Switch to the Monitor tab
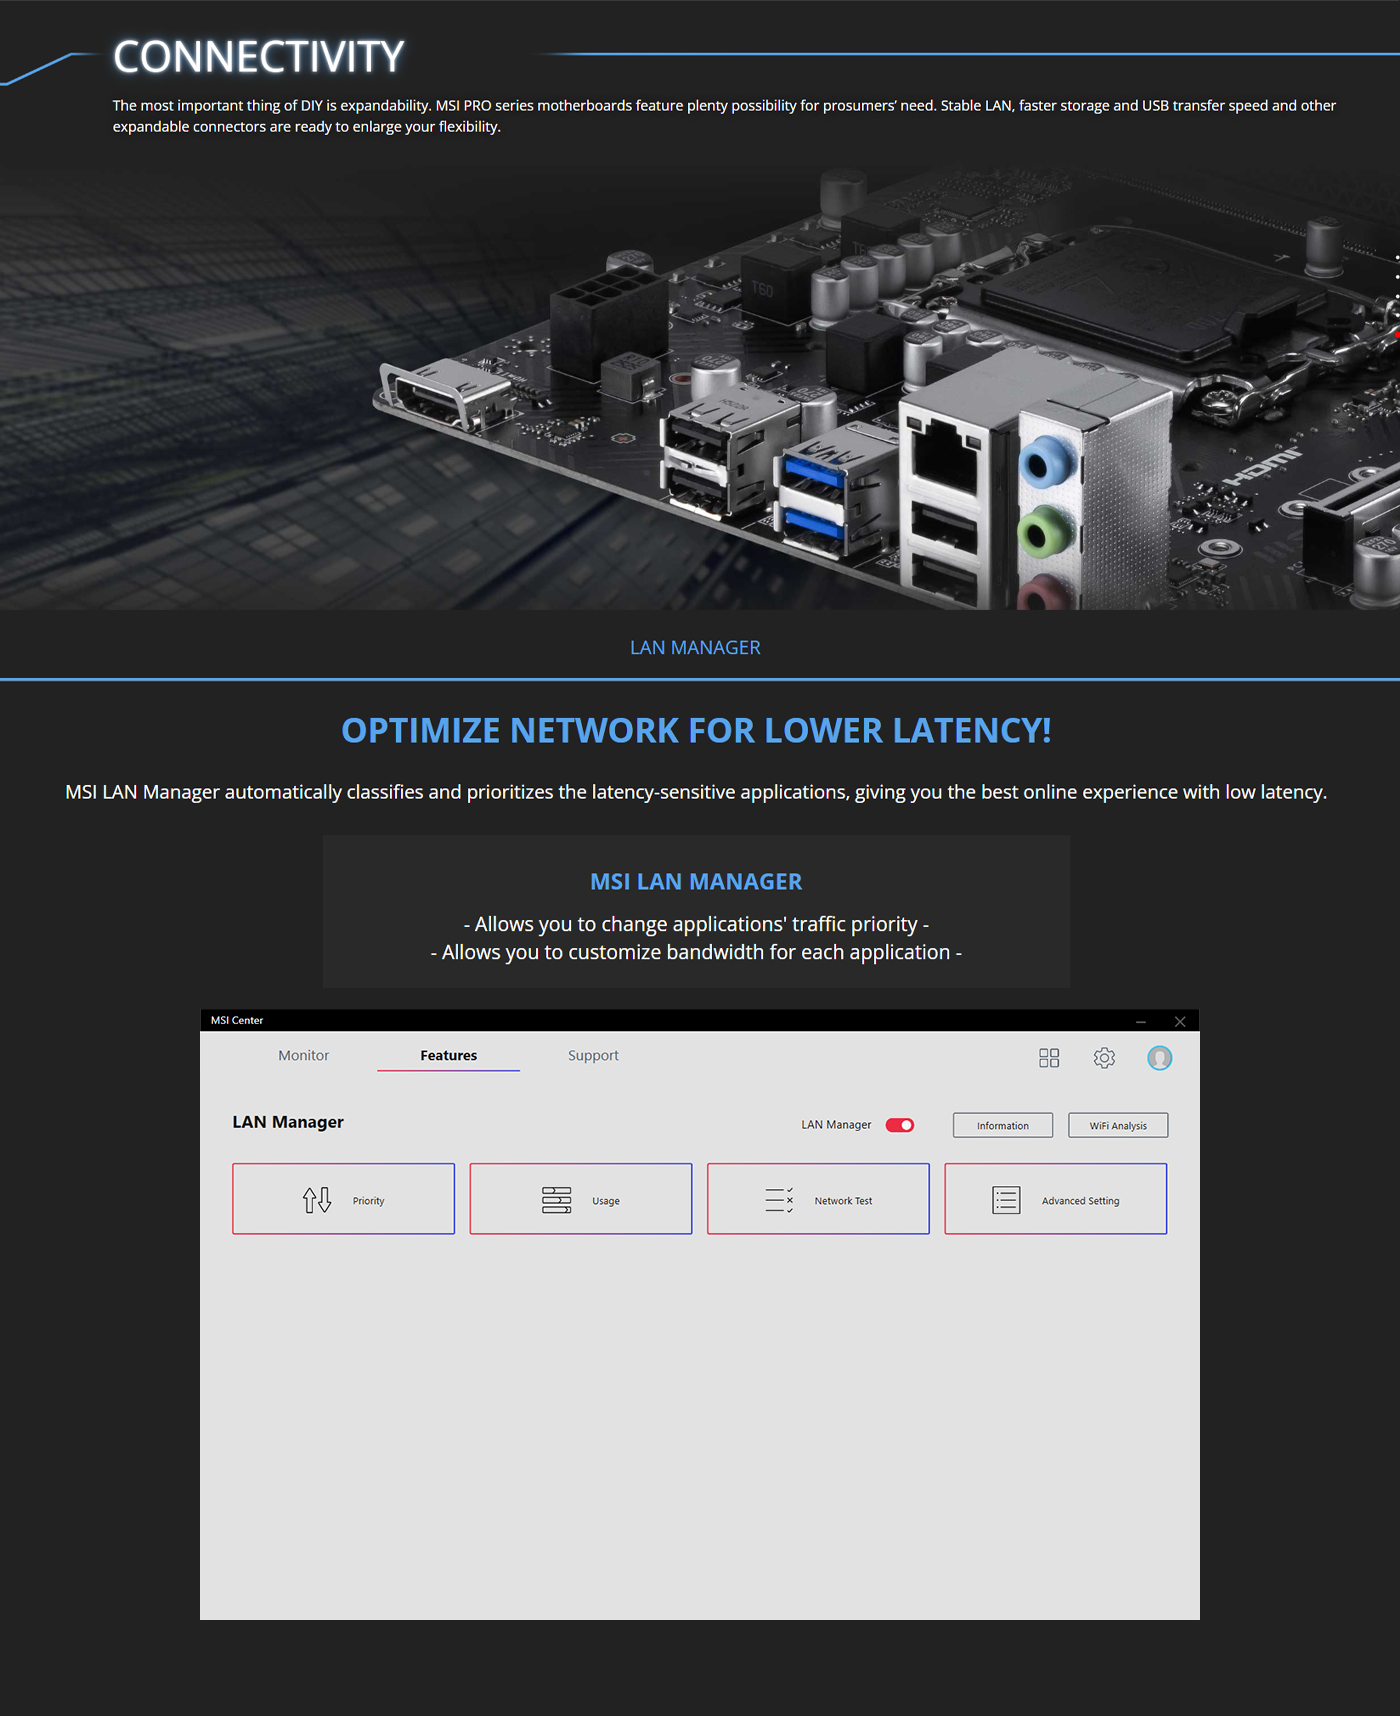1400x1716 pixels. [304, 1055]
